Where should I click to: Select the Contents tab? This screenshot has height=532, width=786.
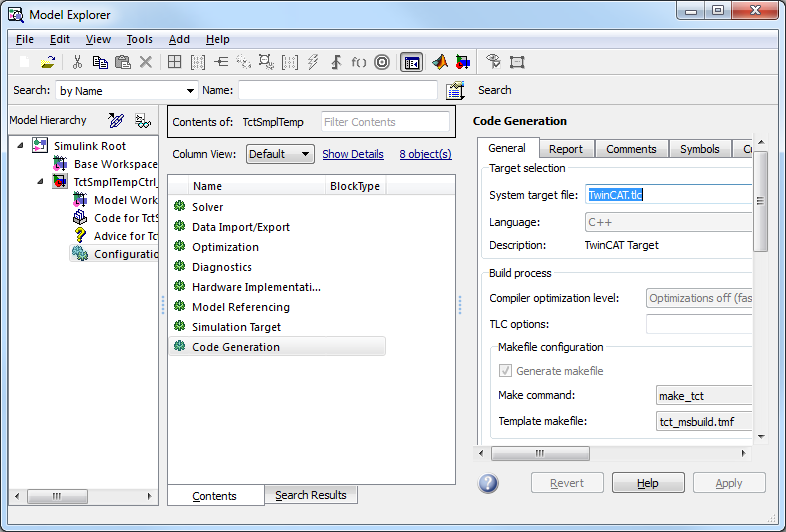215,495
